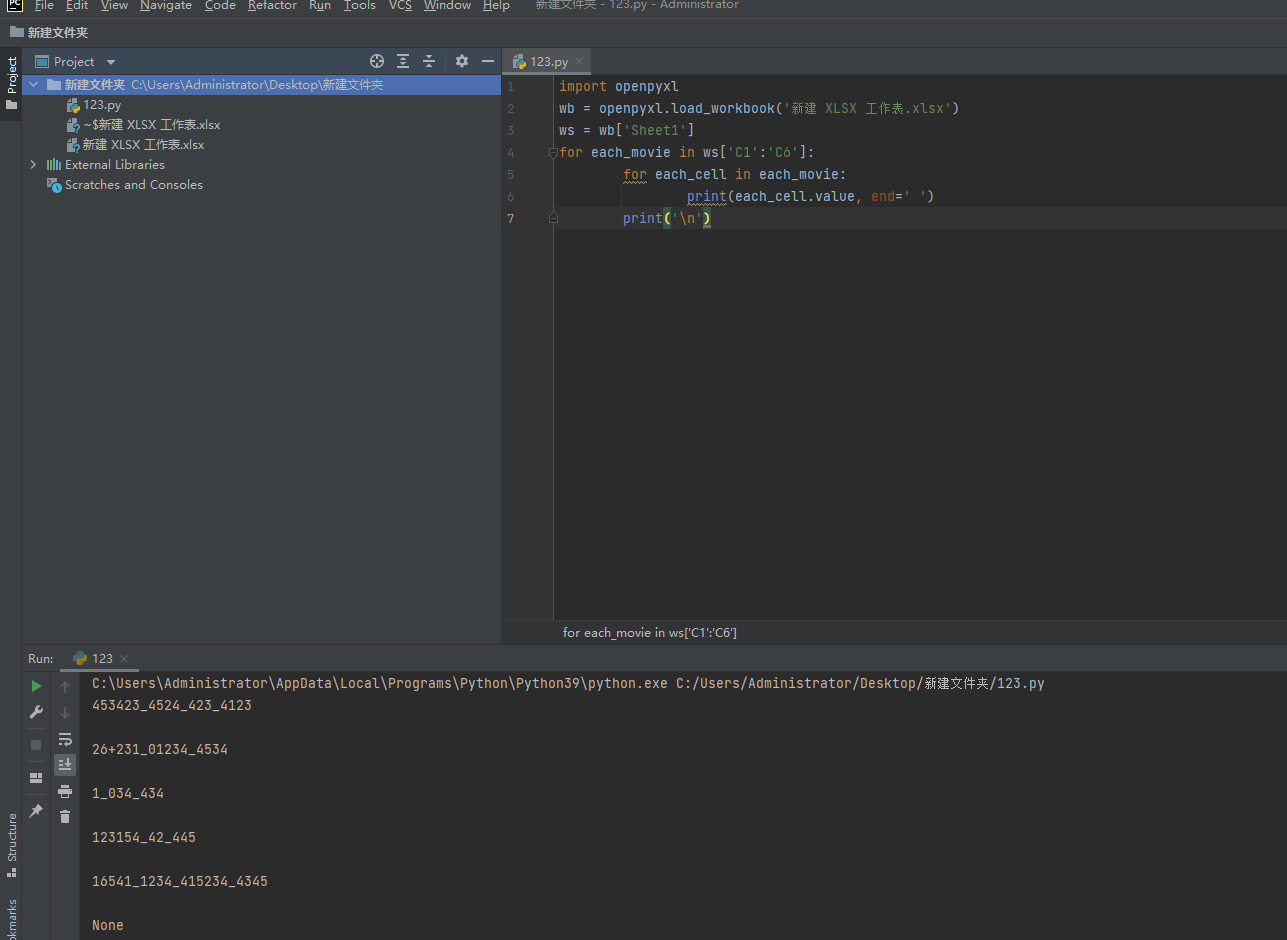Image resolution: width=1287 pixels, height=940 pixels.
Task: Clear console output with trash icon
Action: tap(65, 817)
